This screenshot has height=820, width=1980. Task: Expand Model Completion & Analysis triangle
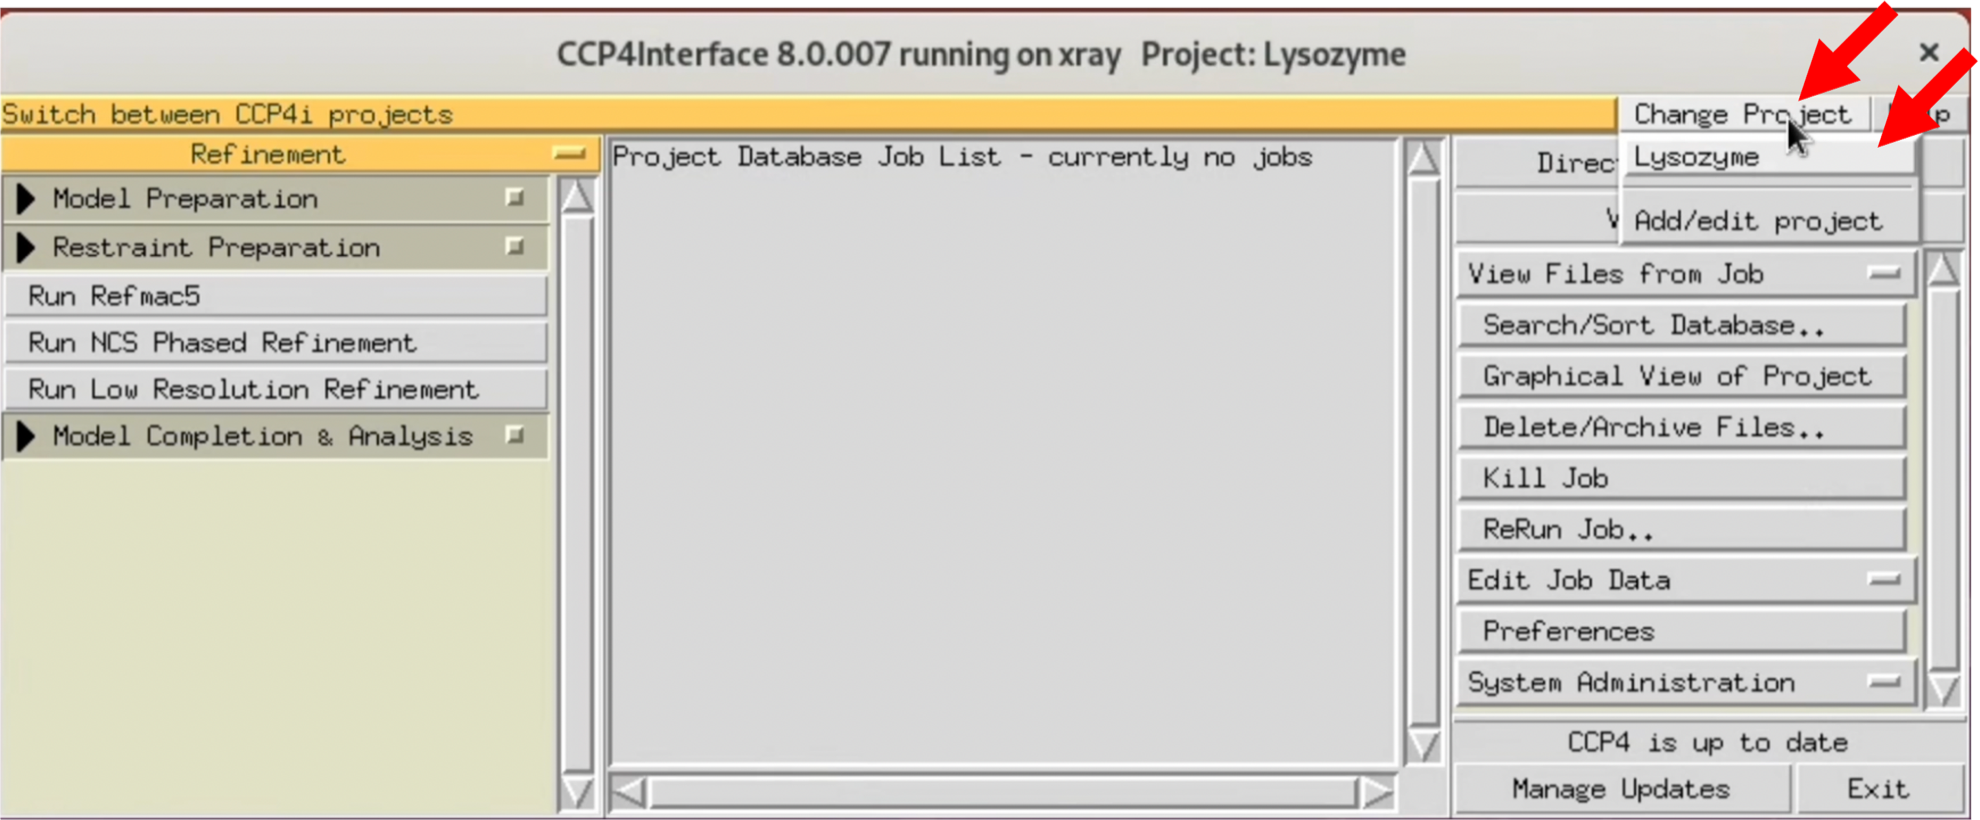tap(26, 436)
